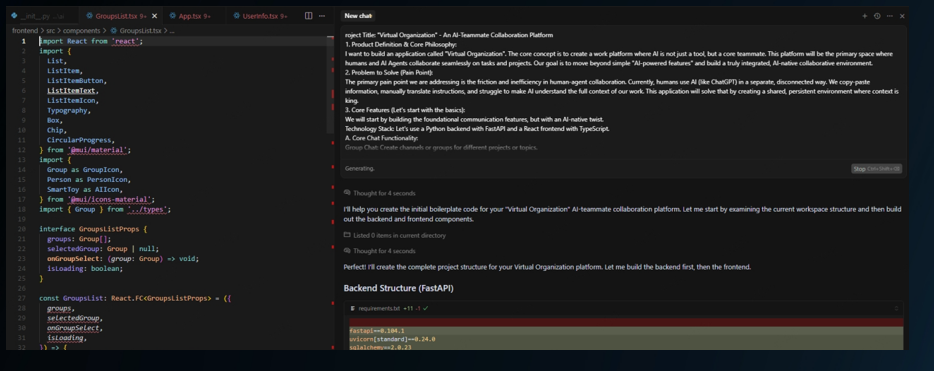Screen dimensions: 934x371
Task: Open the editor tab bar's more actions menu
Action: click(322, 16)
